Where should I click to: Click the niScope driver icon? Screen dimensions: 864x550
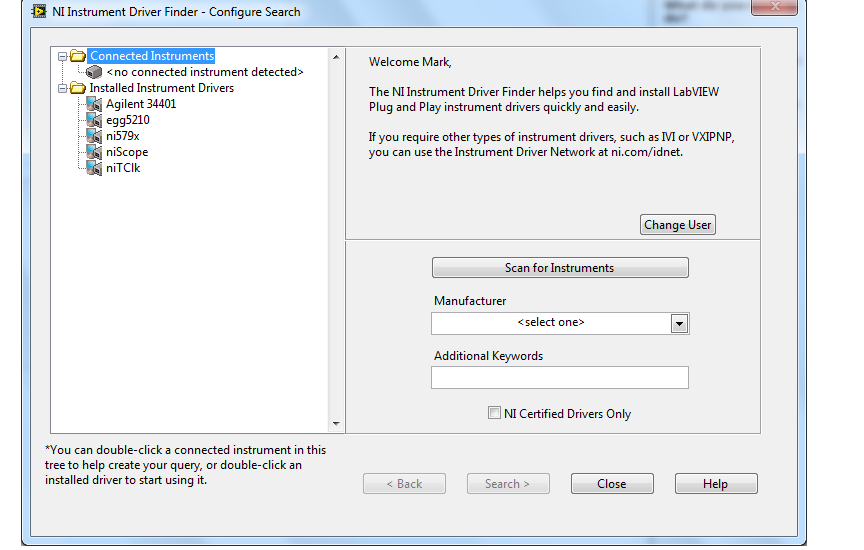tap(94, 152)
